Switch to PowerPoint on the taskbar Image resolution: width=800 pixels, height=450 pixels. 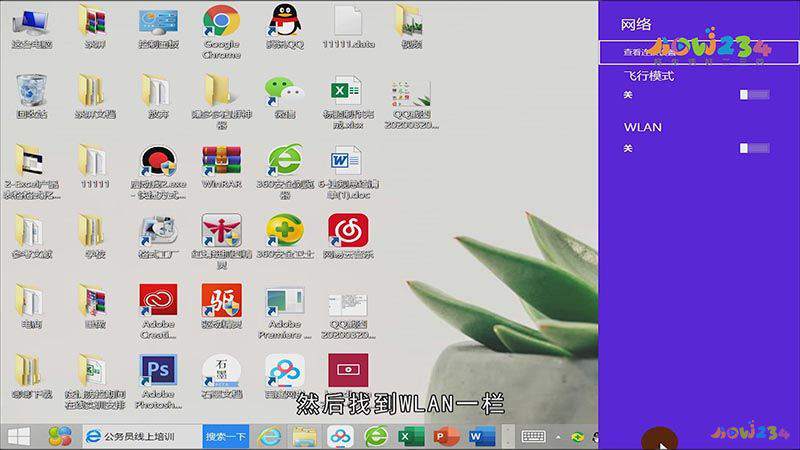[x=446, y=437]
